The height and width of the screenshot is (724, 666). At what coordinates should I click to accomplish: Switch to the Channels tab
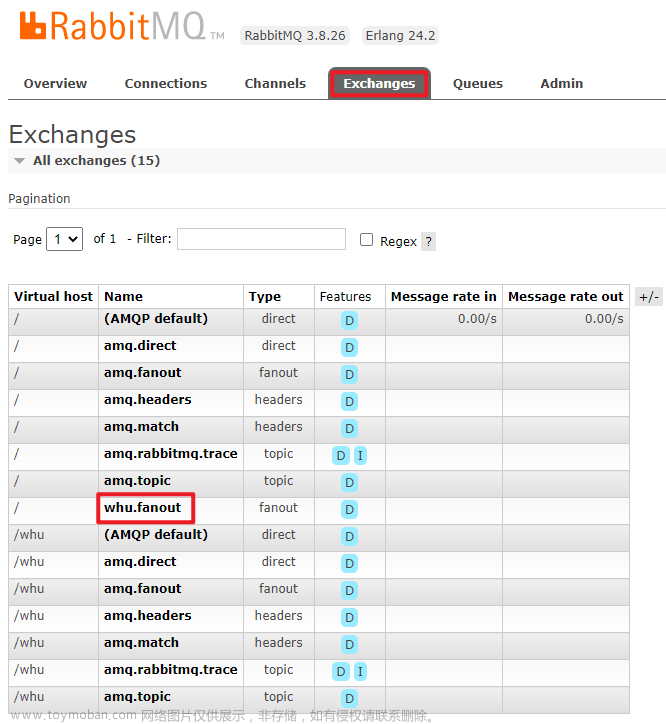point(275,84)
